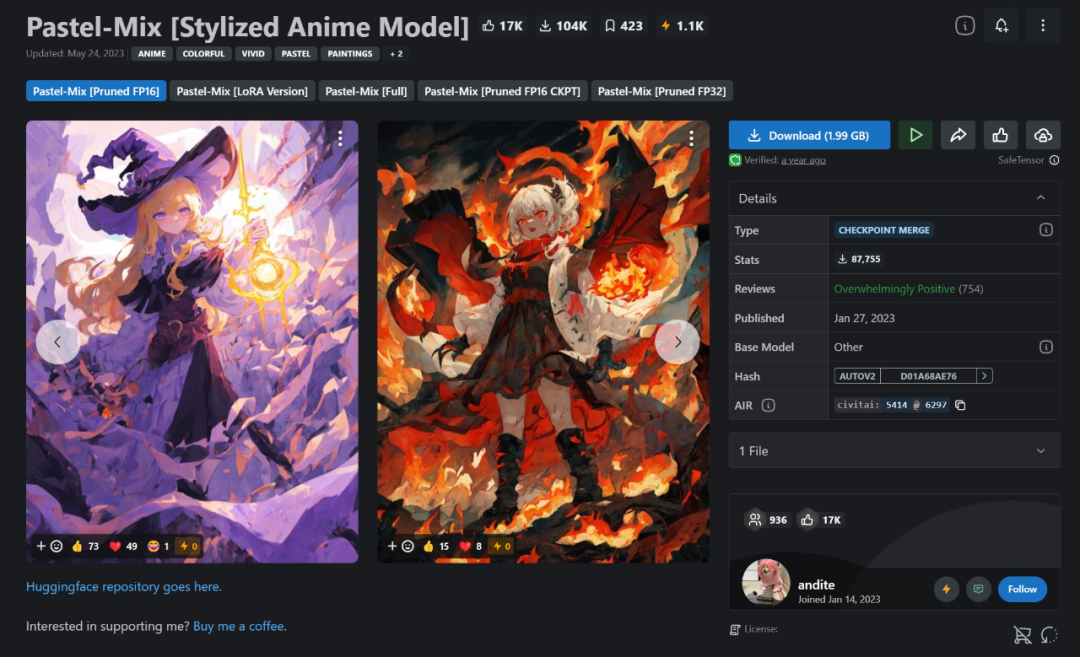Click the notification bell icon
Screen dimensions: 1080x657
(x=1001, y=26)
